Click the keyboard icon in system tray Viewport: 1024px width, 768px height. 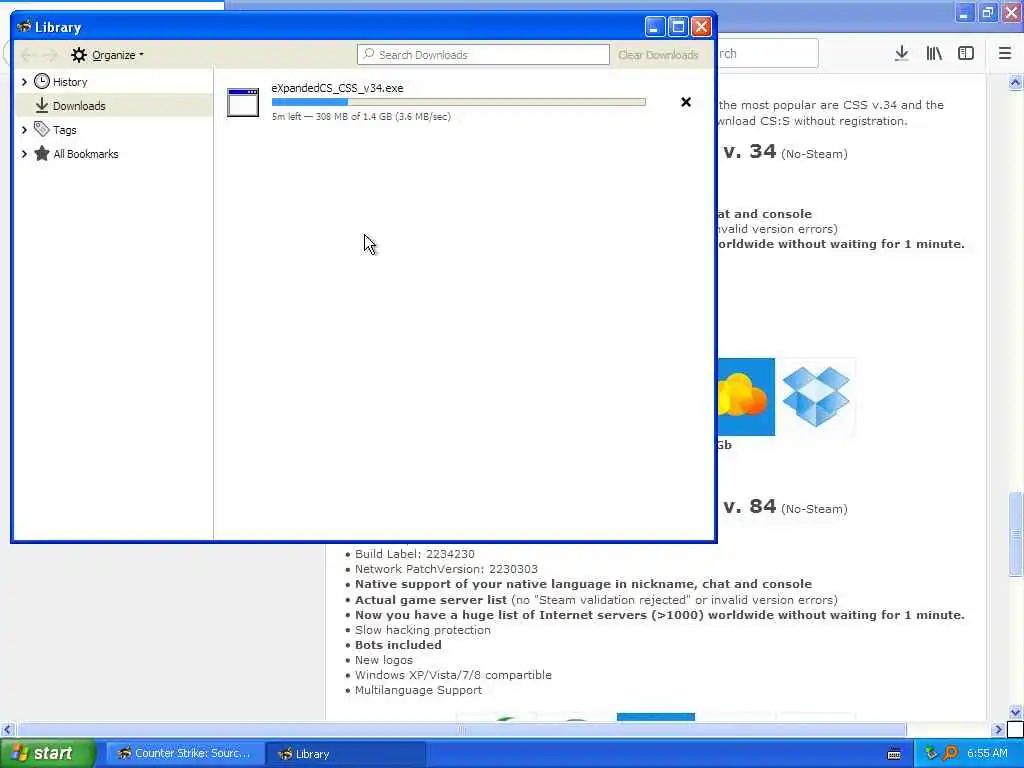click(x=894, y=754)
